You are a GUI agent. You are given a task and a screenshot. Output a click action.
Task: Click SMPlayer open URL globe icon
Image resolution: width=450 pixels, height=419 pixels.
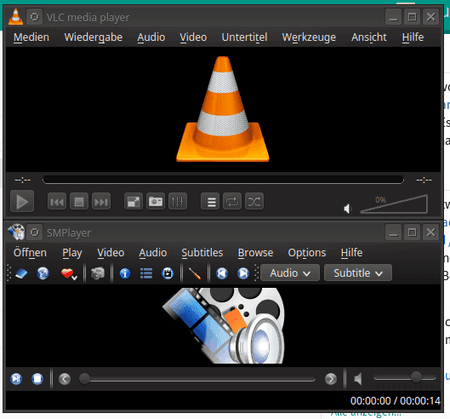pyautogui.click(x=43, y=274)
